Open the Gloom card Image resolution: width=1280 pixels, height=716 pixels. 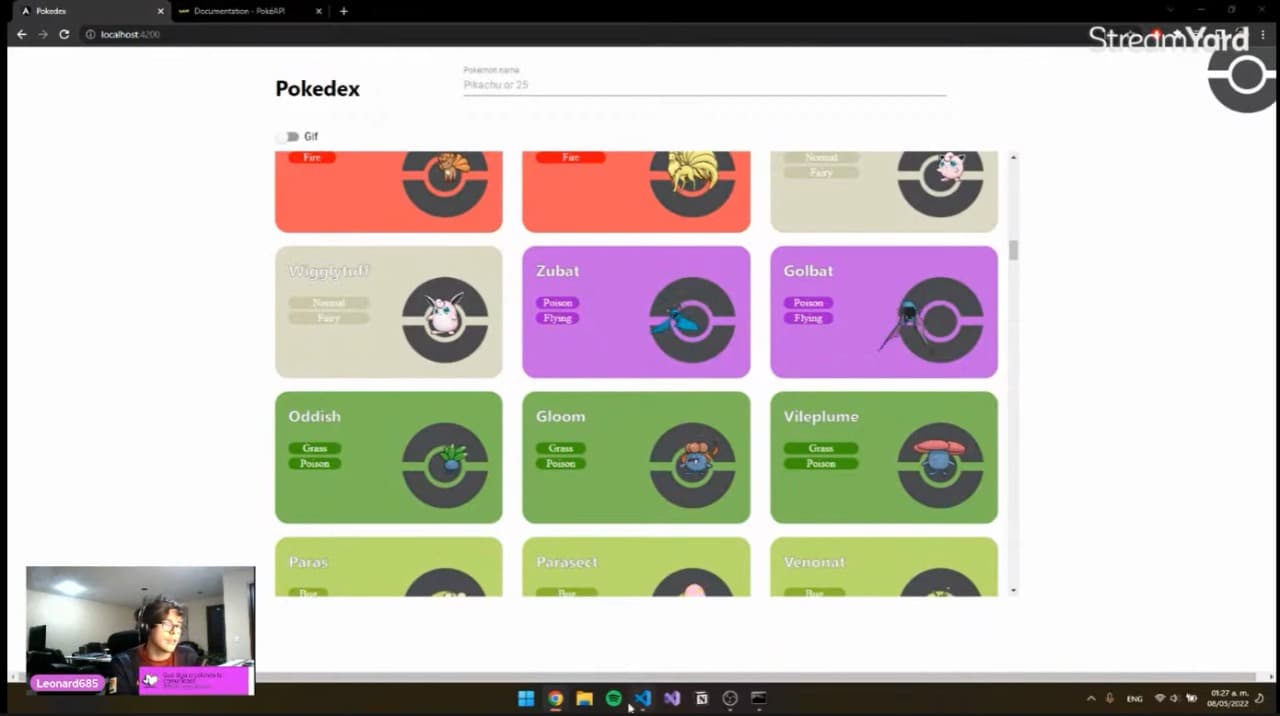(x=636, y=457)
